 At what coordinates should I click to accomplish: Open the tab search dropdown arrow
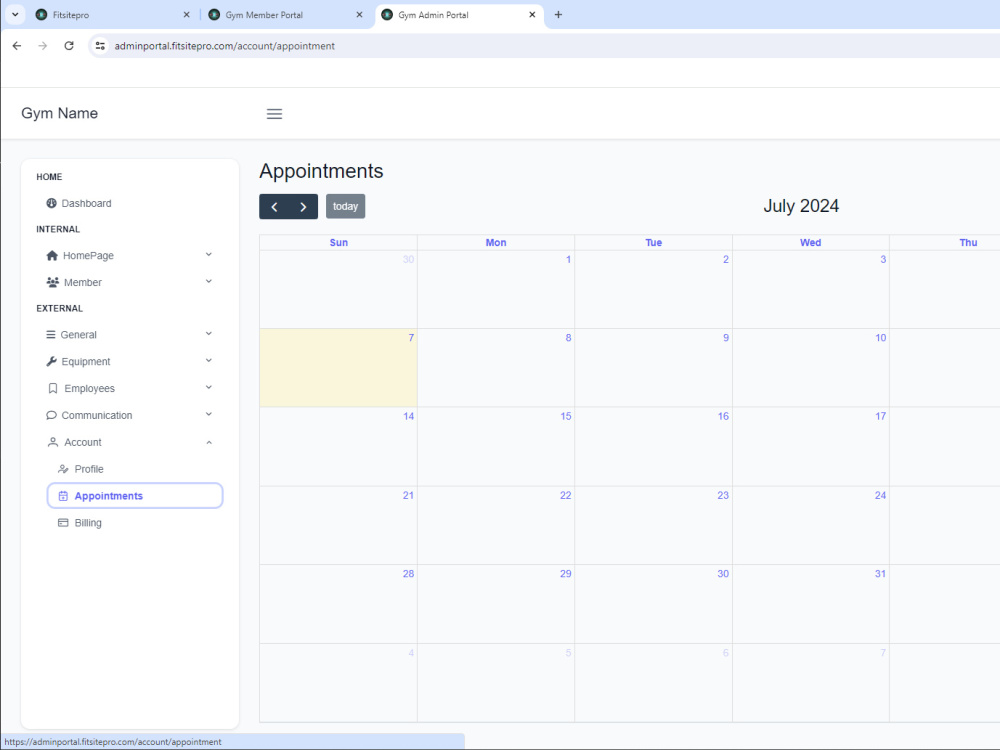click(x=15, y=15)
